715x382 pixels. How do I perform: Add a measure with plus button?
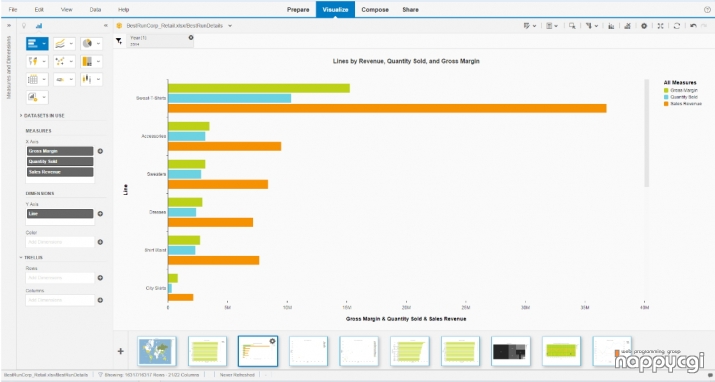(100, 151)
